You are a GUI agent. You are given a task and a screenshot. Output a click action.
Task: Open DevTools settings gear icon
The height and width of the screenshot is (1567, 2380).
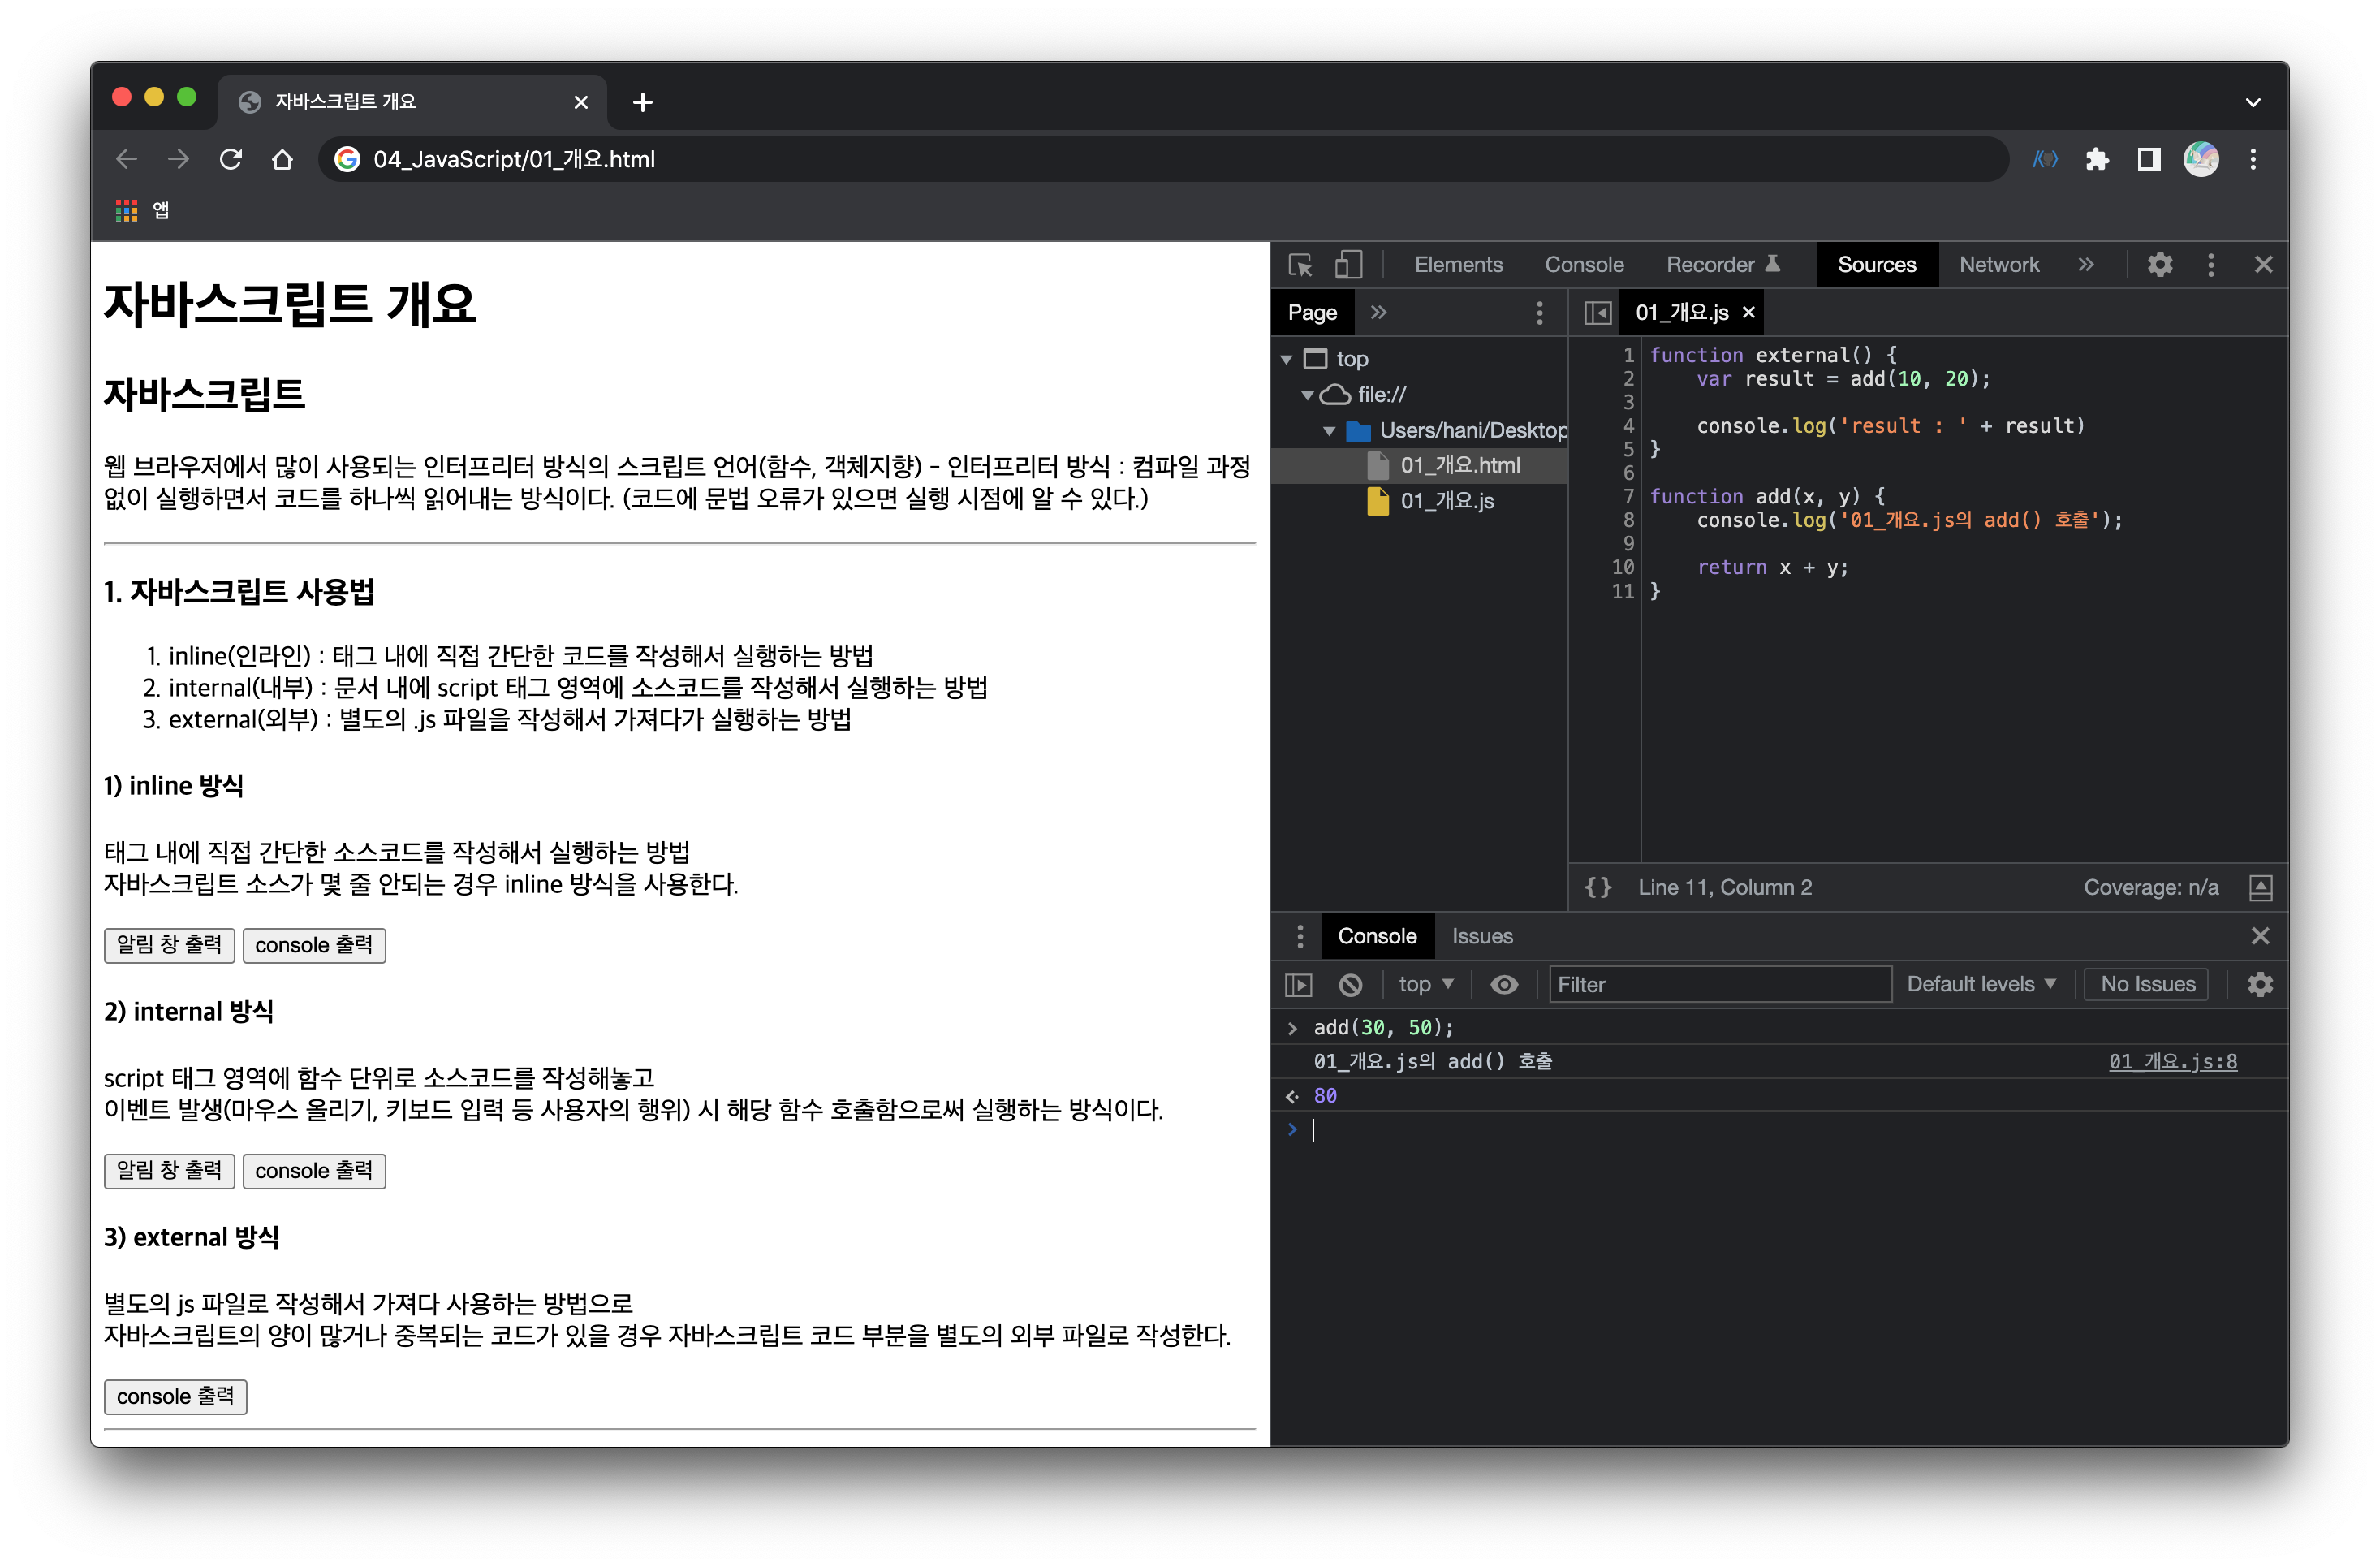[x=2160, y=265]
